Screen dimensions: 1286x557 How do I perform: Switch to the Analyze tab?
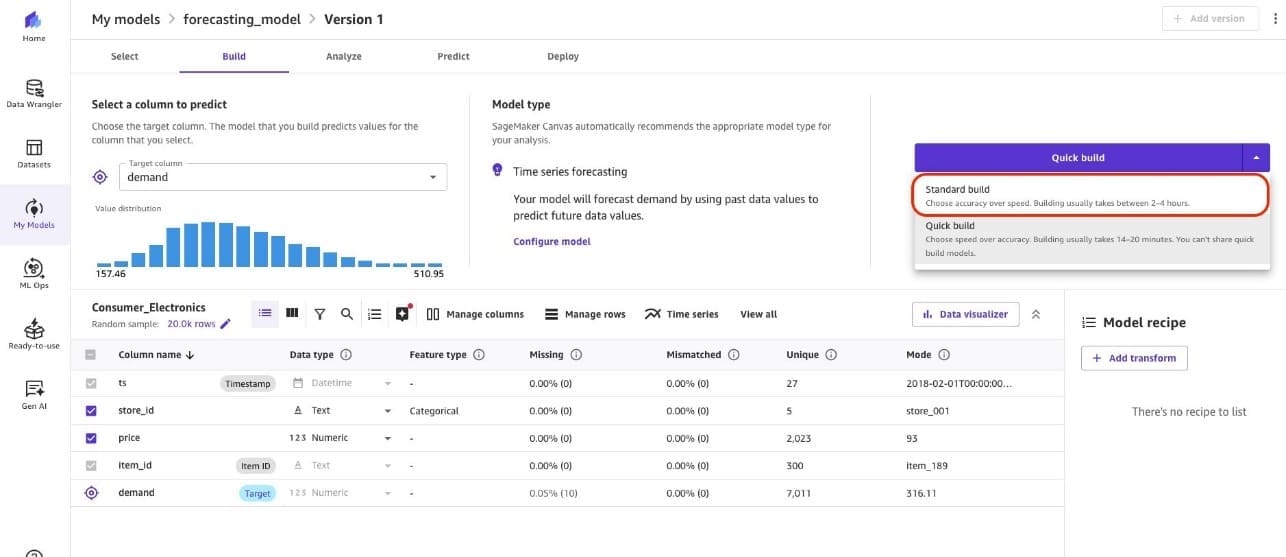tap(343, 57)
